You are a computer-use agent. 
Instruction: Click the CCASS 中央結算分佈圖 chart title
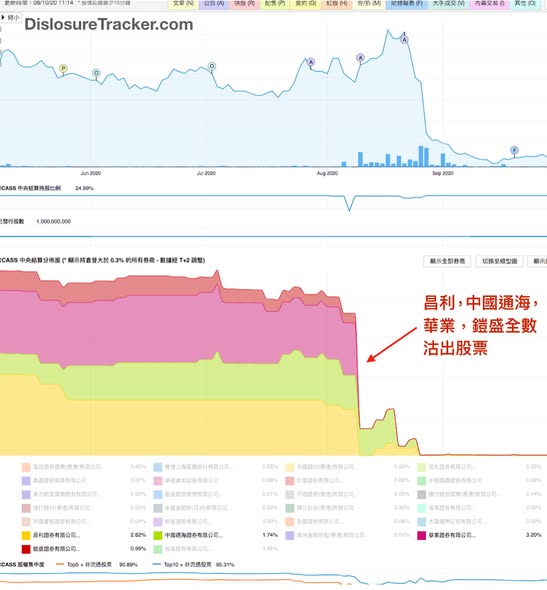[x=102, y=260]
